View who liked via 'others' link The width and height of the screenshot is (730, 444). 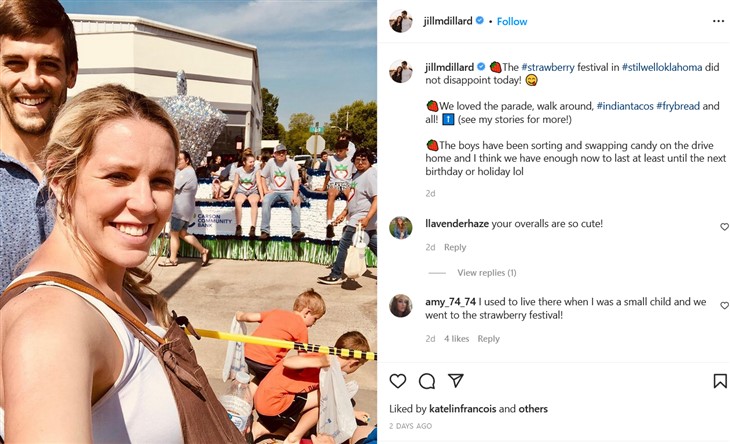pyautogui.click(x=533, y=409)
